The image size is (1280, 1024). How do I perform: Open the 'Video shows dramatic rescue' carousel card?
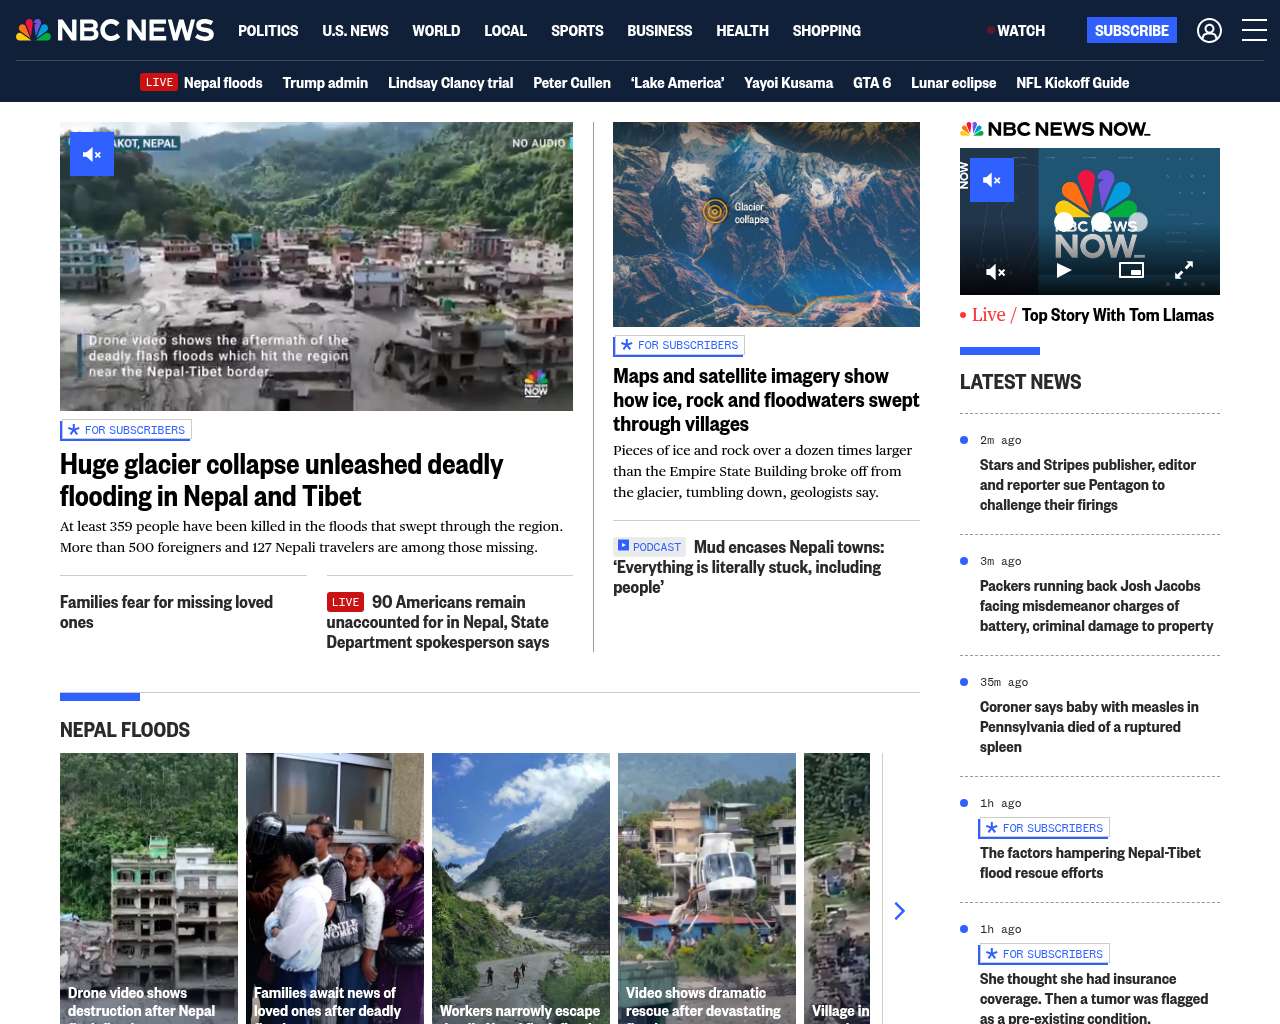pyautogui.click(x=707, y=888)
